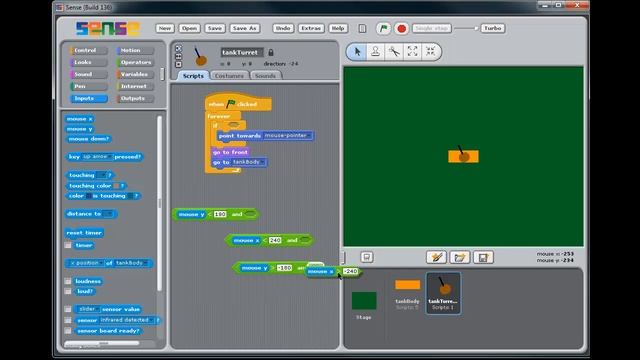Open the Looks block category
Viewport: 640px width, 360px height.
[88, 62]
